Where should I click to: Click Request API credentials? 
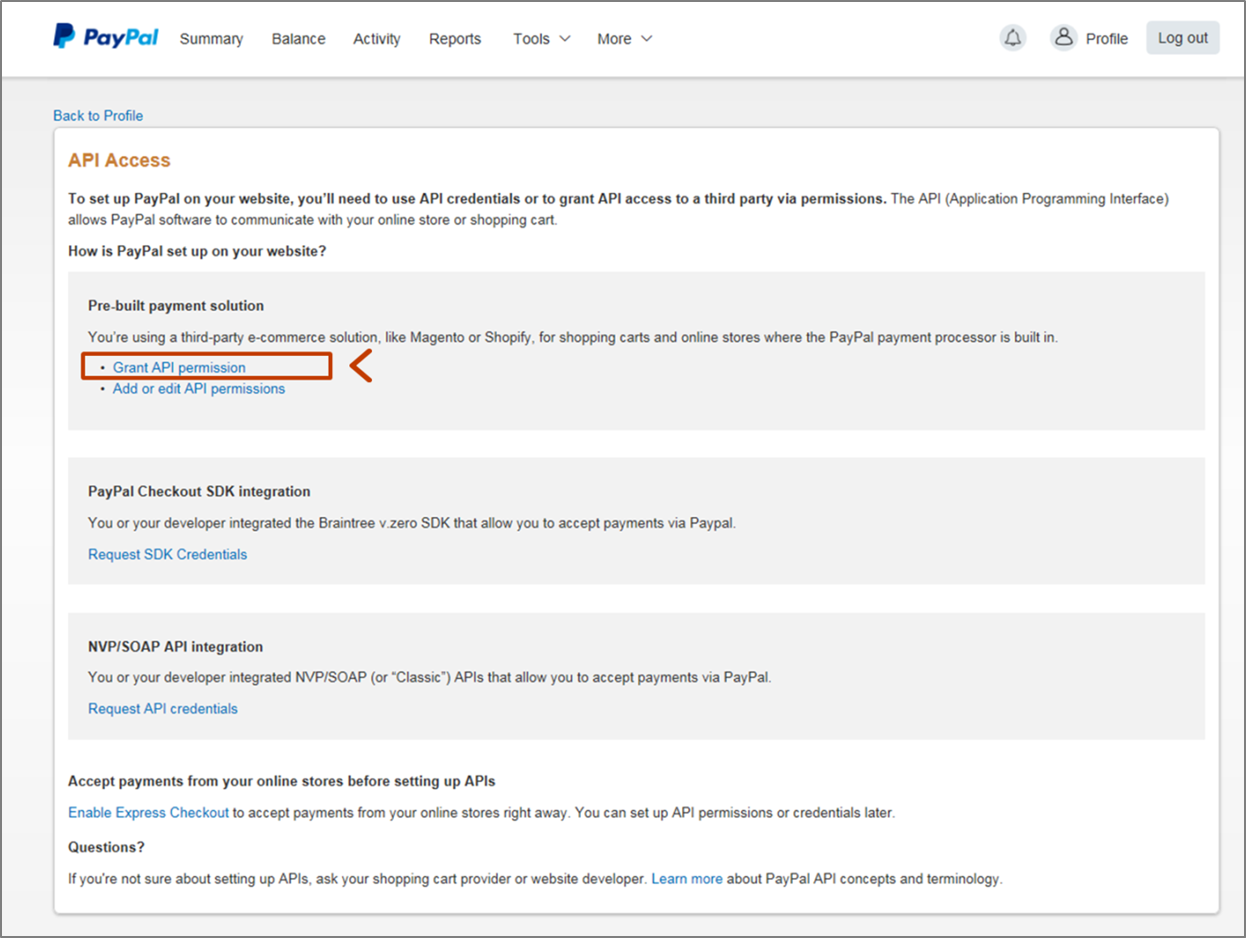tap(163, 708)
